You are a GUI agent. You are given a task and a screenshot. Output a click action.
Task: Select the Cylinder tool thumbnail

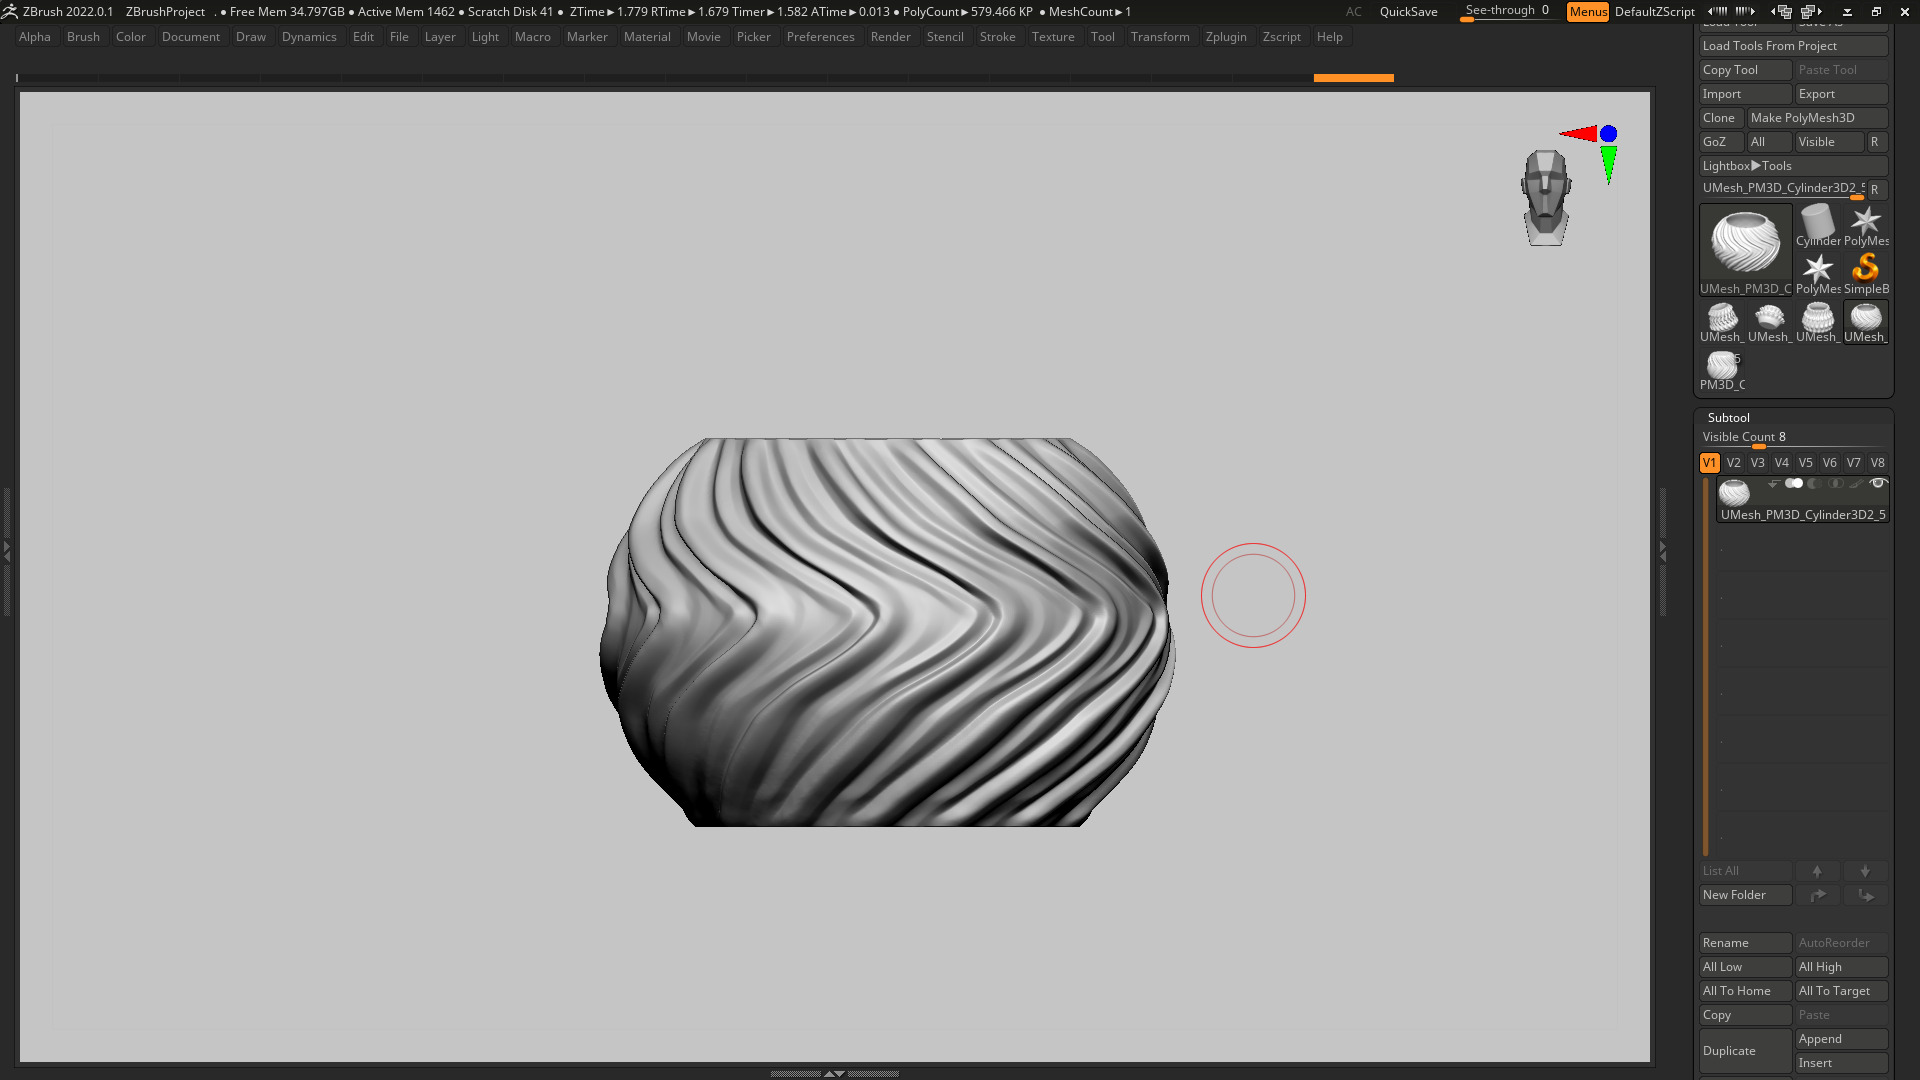point(1817,225)
